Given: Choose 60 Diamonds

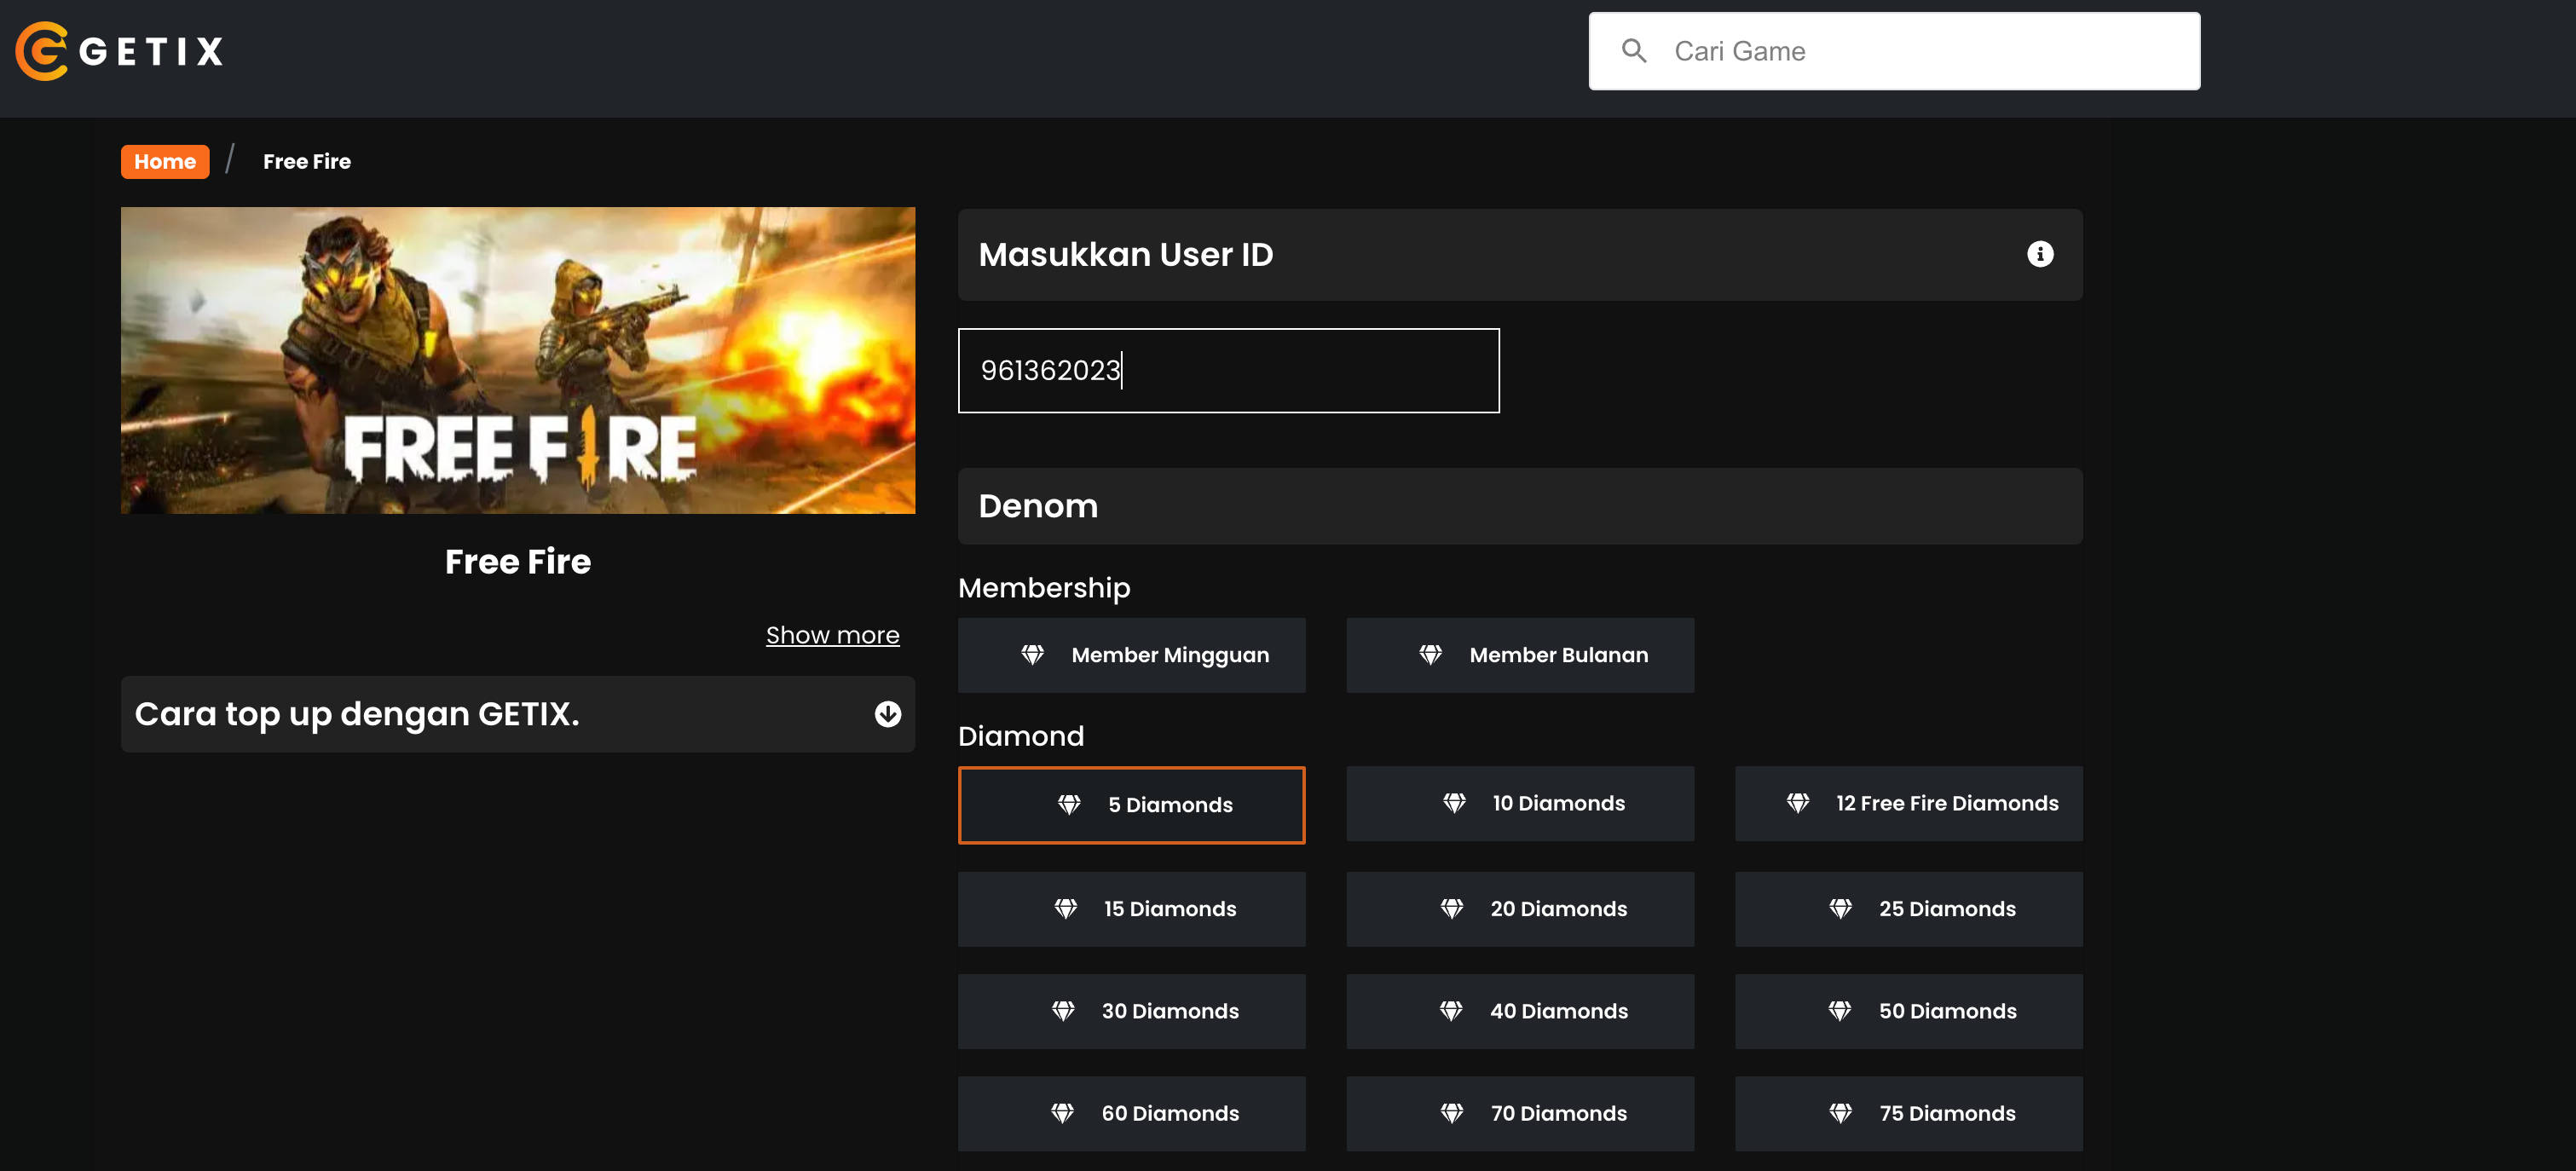Looking at the screenshot, I should [1131, 1113].
